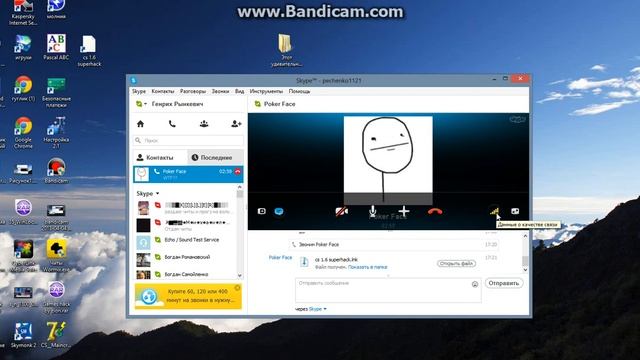640x360 pixels.
Task: Switch to the Последние tab
Action: click(x=216, y=157)
